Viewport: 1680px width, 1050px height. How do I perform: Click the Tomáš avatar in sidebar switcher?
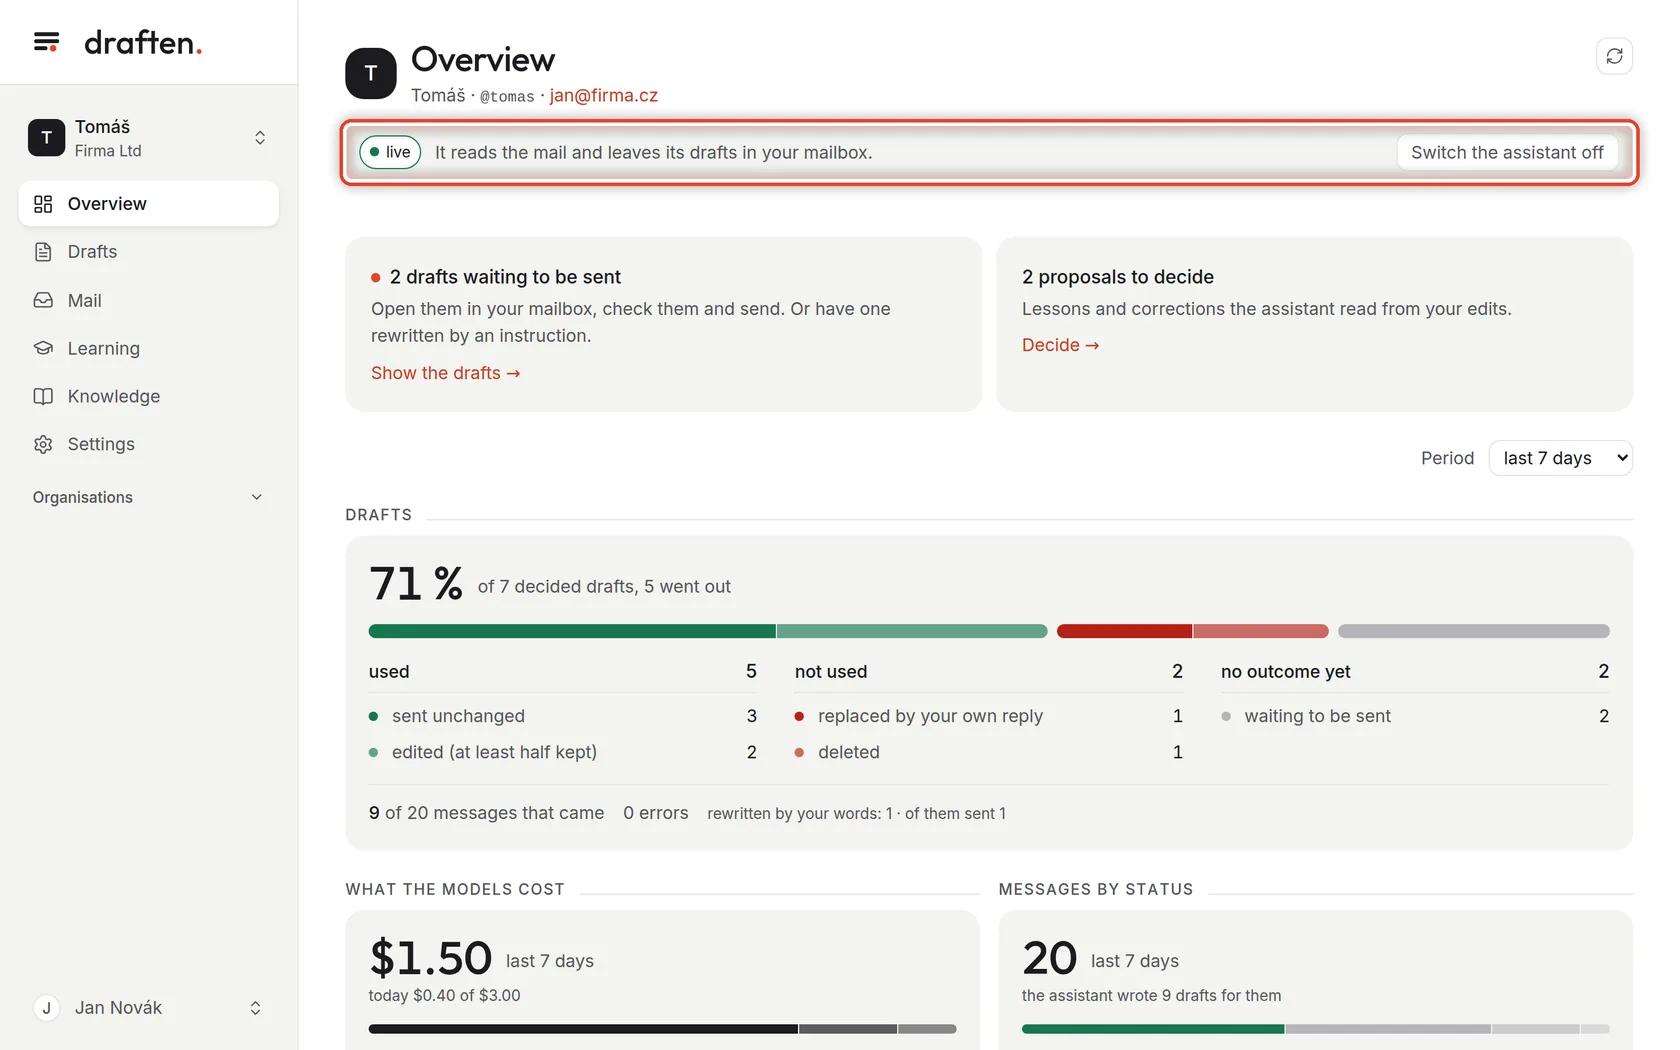pos(46,138)
